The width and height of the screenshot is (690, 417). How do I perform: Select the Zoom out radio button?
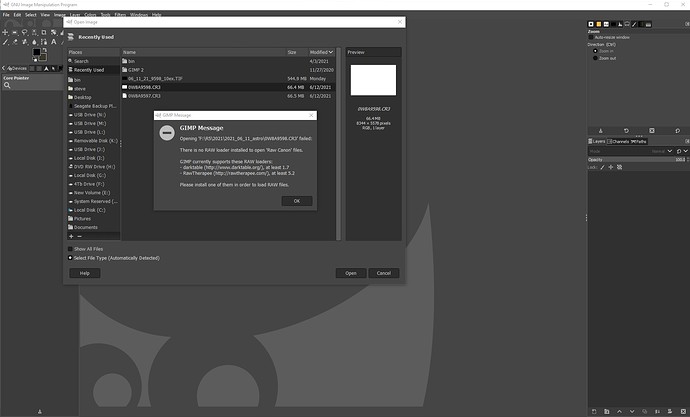coord(595,58)
